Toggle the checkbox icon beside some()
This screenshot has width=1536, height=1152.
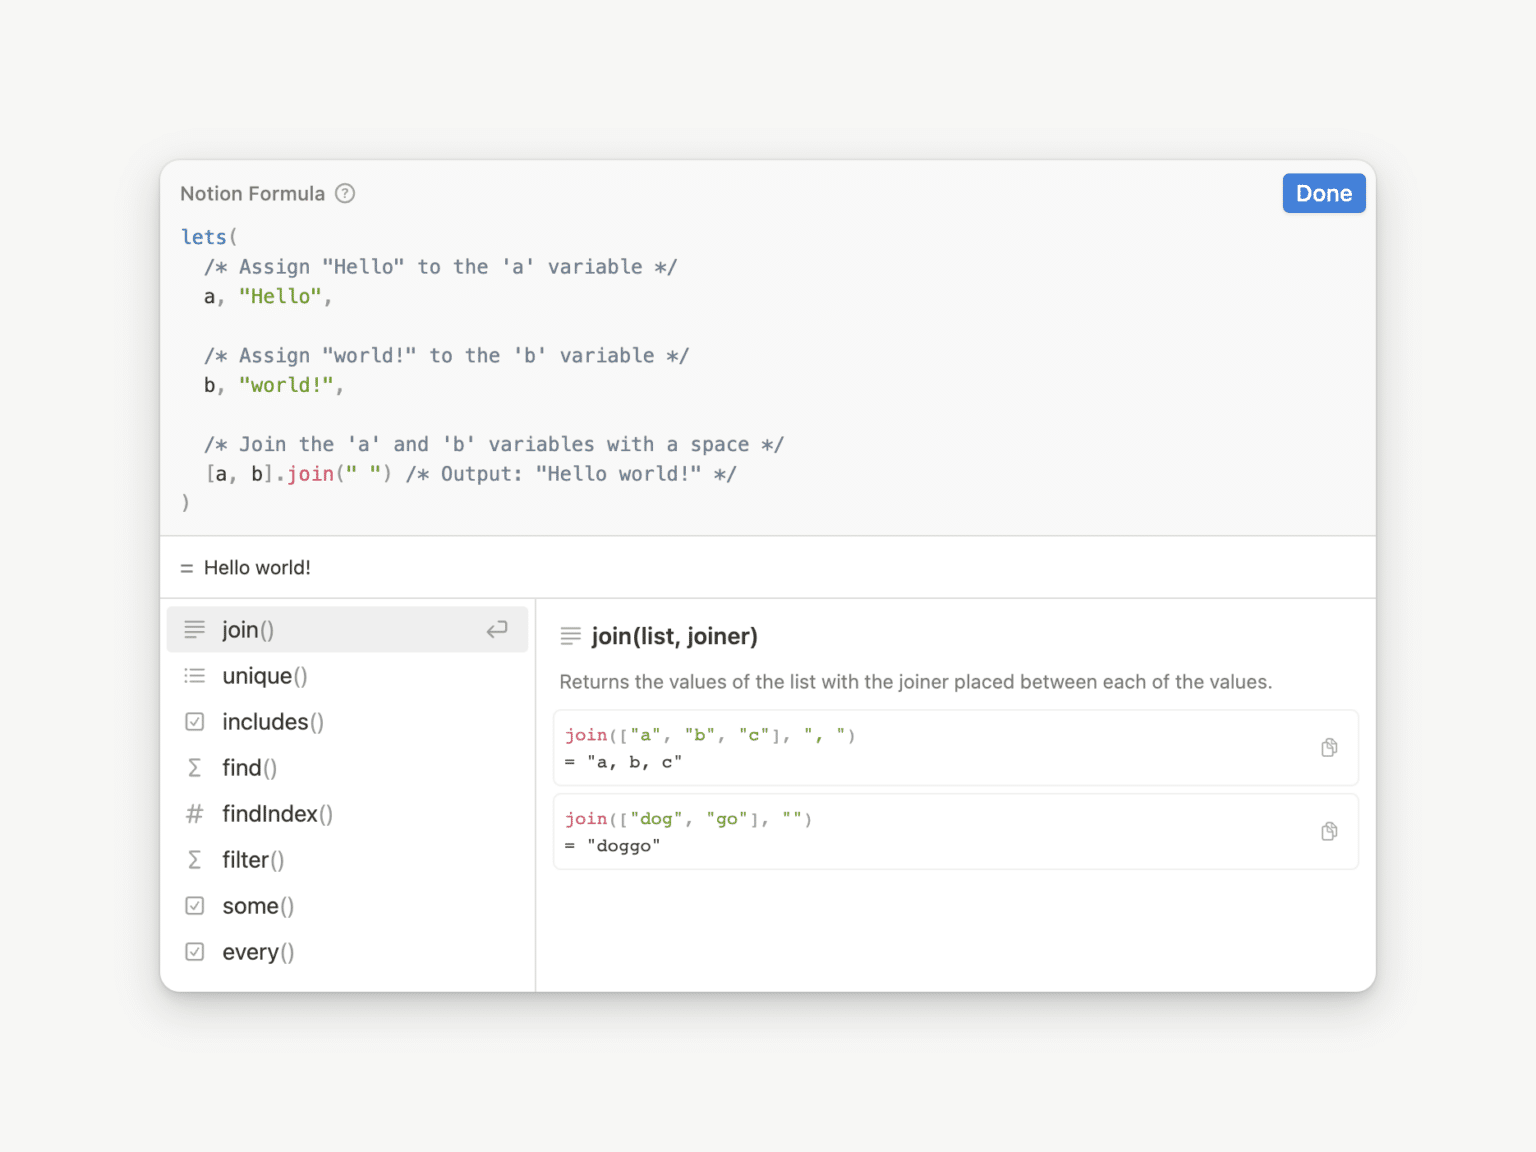[x=194, y=905]
